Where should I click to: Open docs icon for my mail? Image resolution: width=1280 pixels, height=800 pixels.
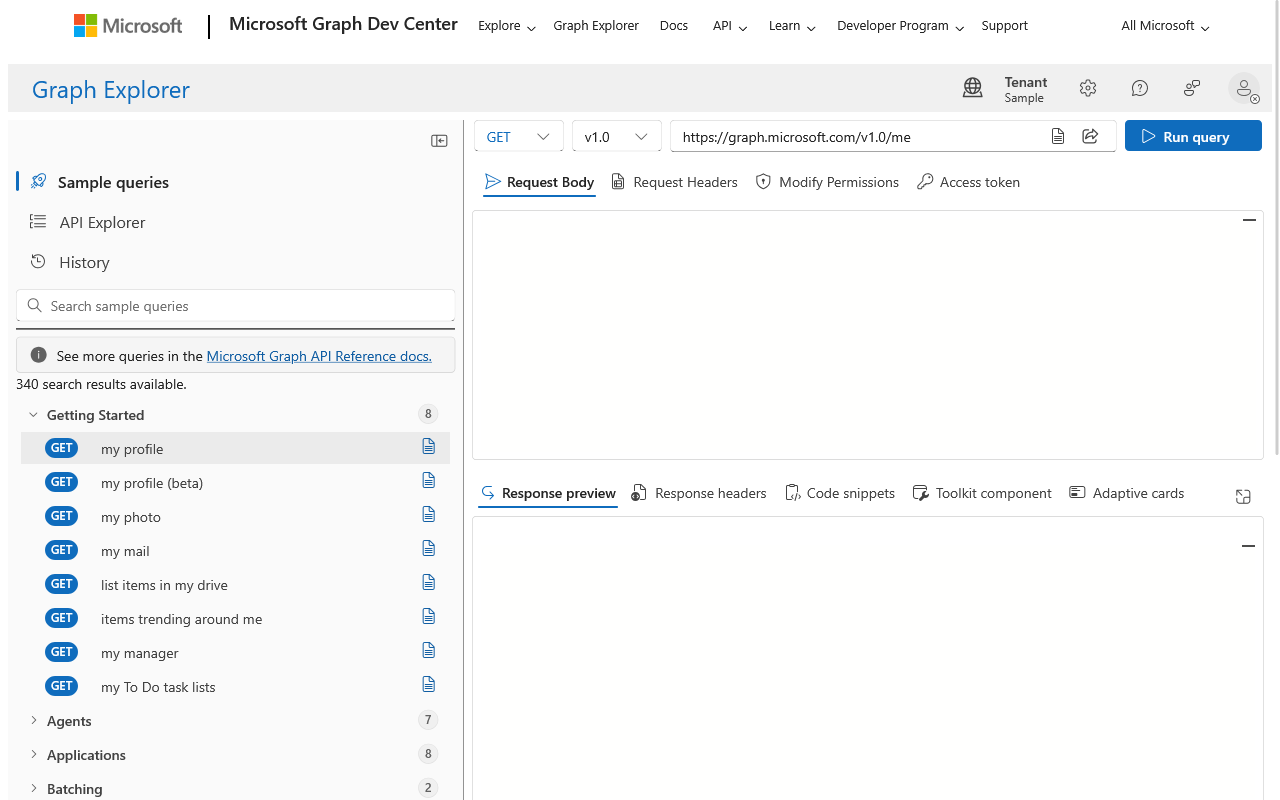(x=429, y=548)
